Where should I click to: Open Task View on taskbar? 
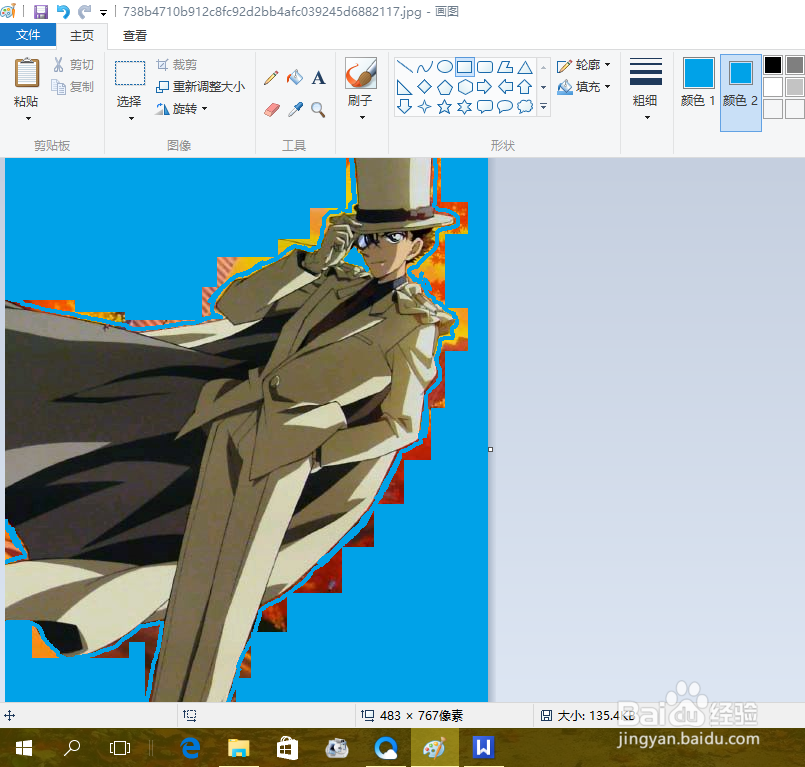[120, 747]
